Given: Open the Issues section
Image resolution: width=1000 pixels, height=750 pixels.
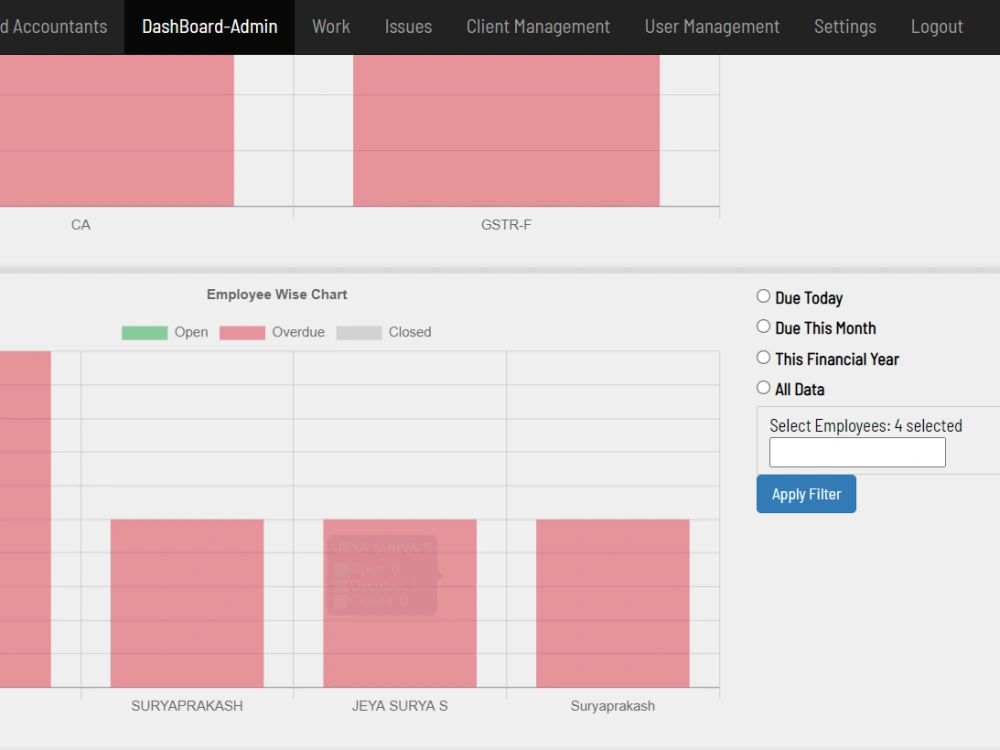Looking at the screenshot, I should tap(408, 27).
